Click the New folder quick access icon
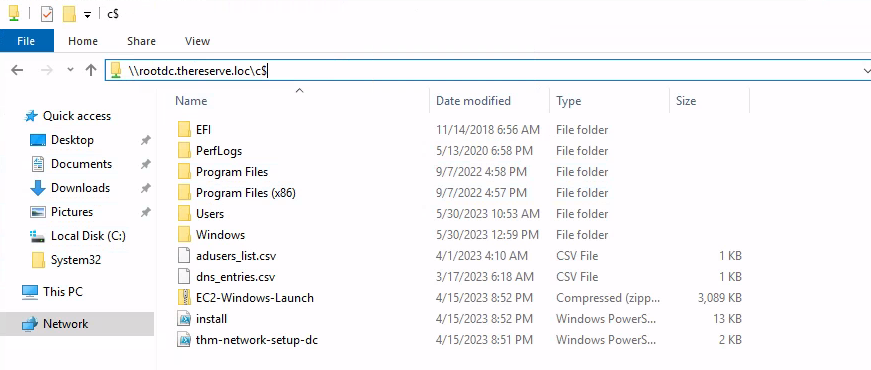 [x=69, y=14]
